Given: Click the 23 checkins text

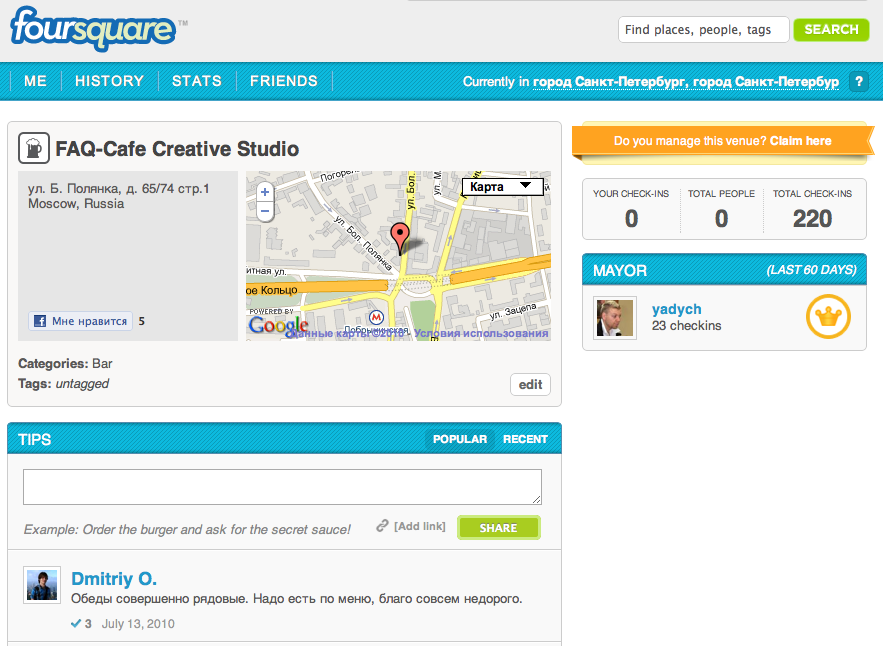Looking at the screenshot, I should tap(686, 326).
